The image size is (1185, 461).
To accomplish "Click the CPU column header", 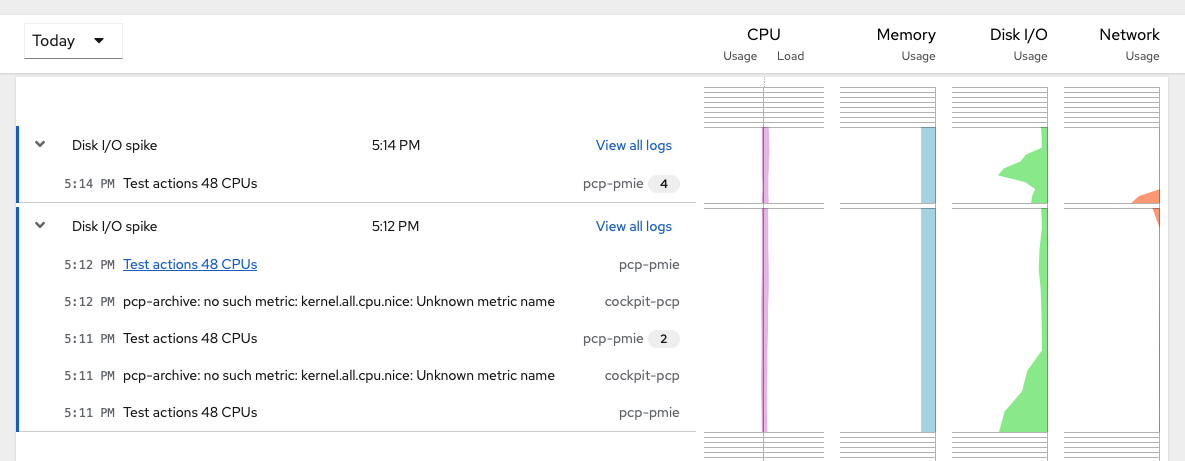I will [763, 34].
